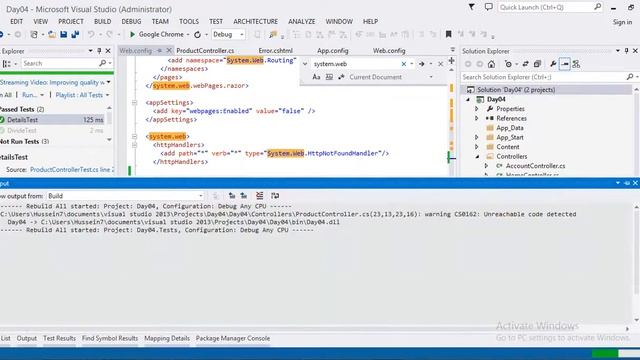The image size is (640, 360).
Task: Open the TEST menu
Action: point(216,22)
